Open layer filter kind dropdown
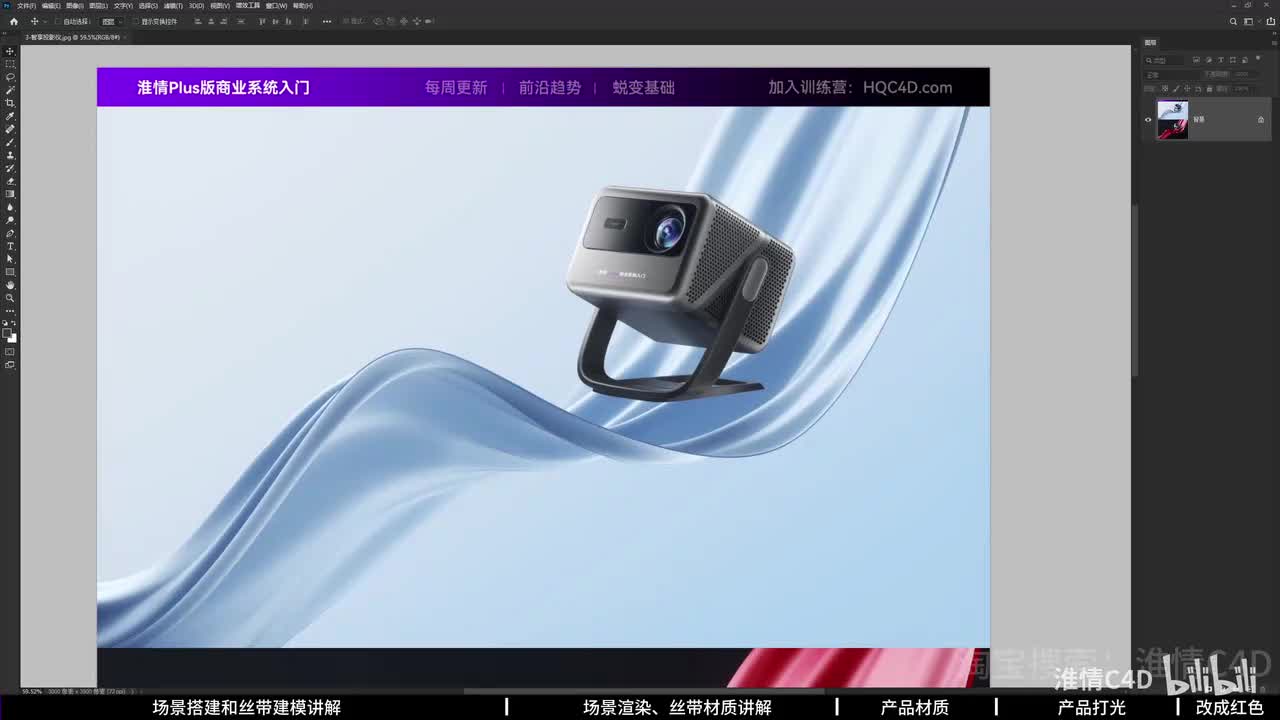The image size is (1280, 720). click(1164, 60)
